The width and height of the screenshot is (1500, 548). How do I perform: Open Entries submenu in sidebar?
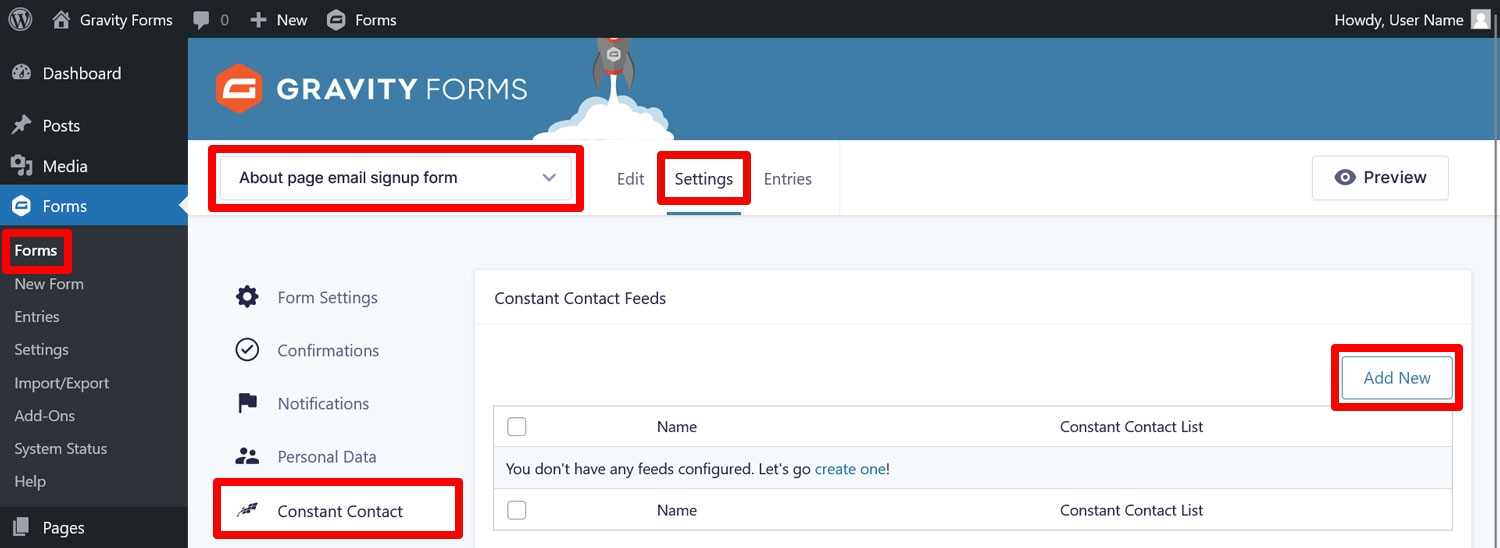point(37,317)
